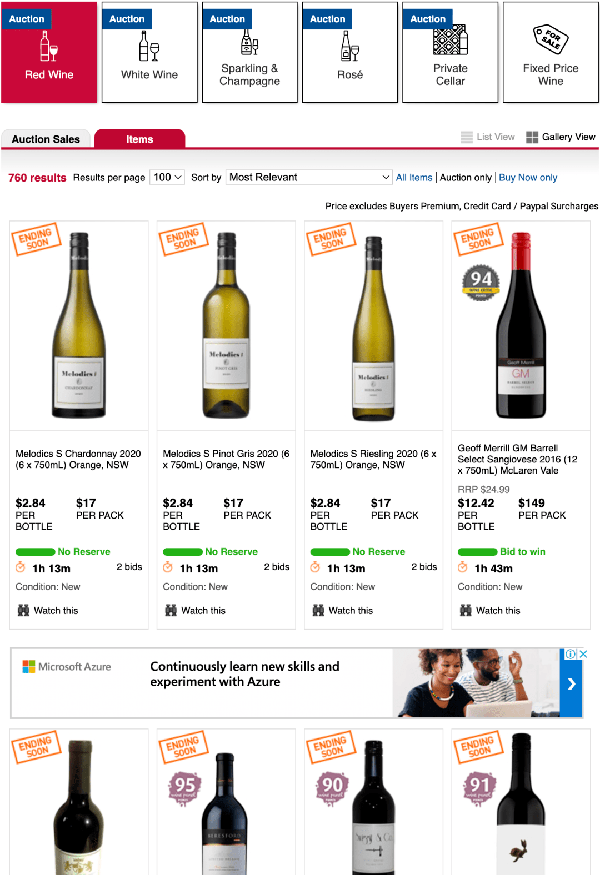
Task: Switch to List View
Action: [x=488, y=137]
